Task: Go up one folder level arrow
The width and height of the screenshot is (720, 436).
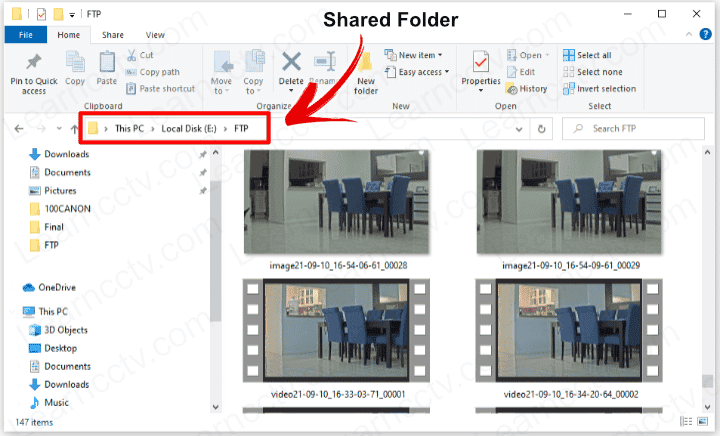Action: coord(74,129)
